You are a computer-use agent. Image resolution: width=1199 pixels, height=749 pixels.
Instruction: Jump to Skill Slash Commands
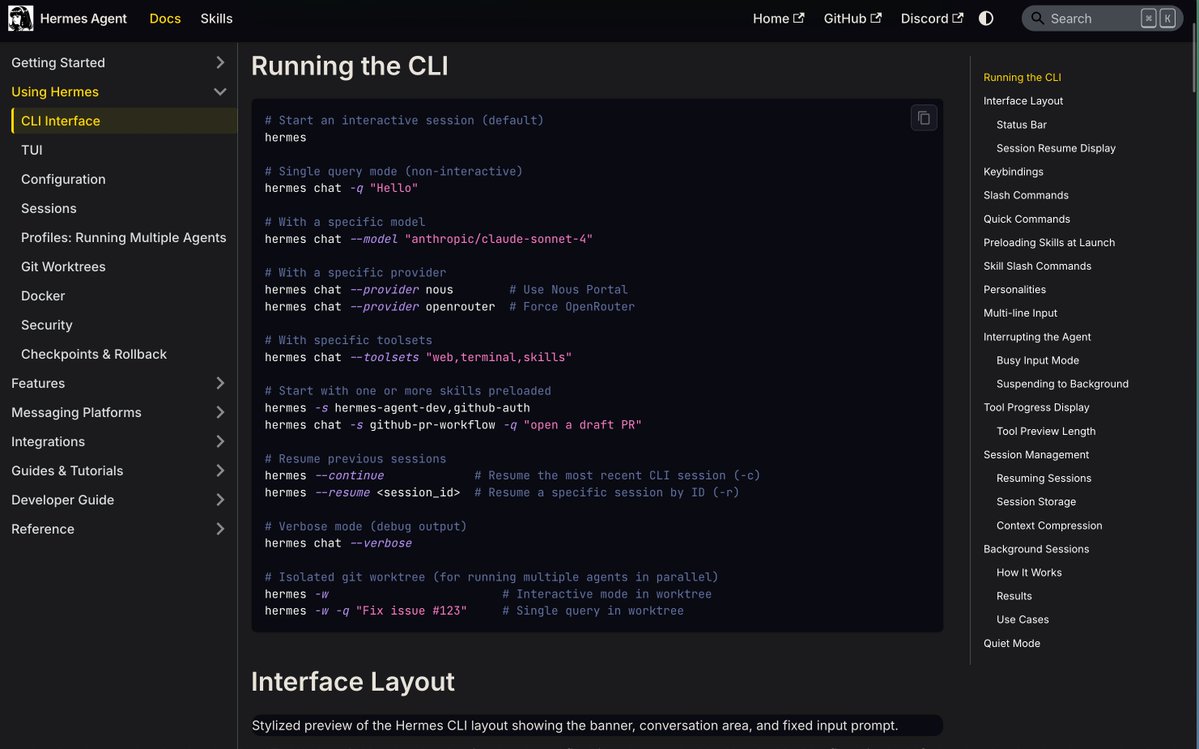coord(1038,266)
